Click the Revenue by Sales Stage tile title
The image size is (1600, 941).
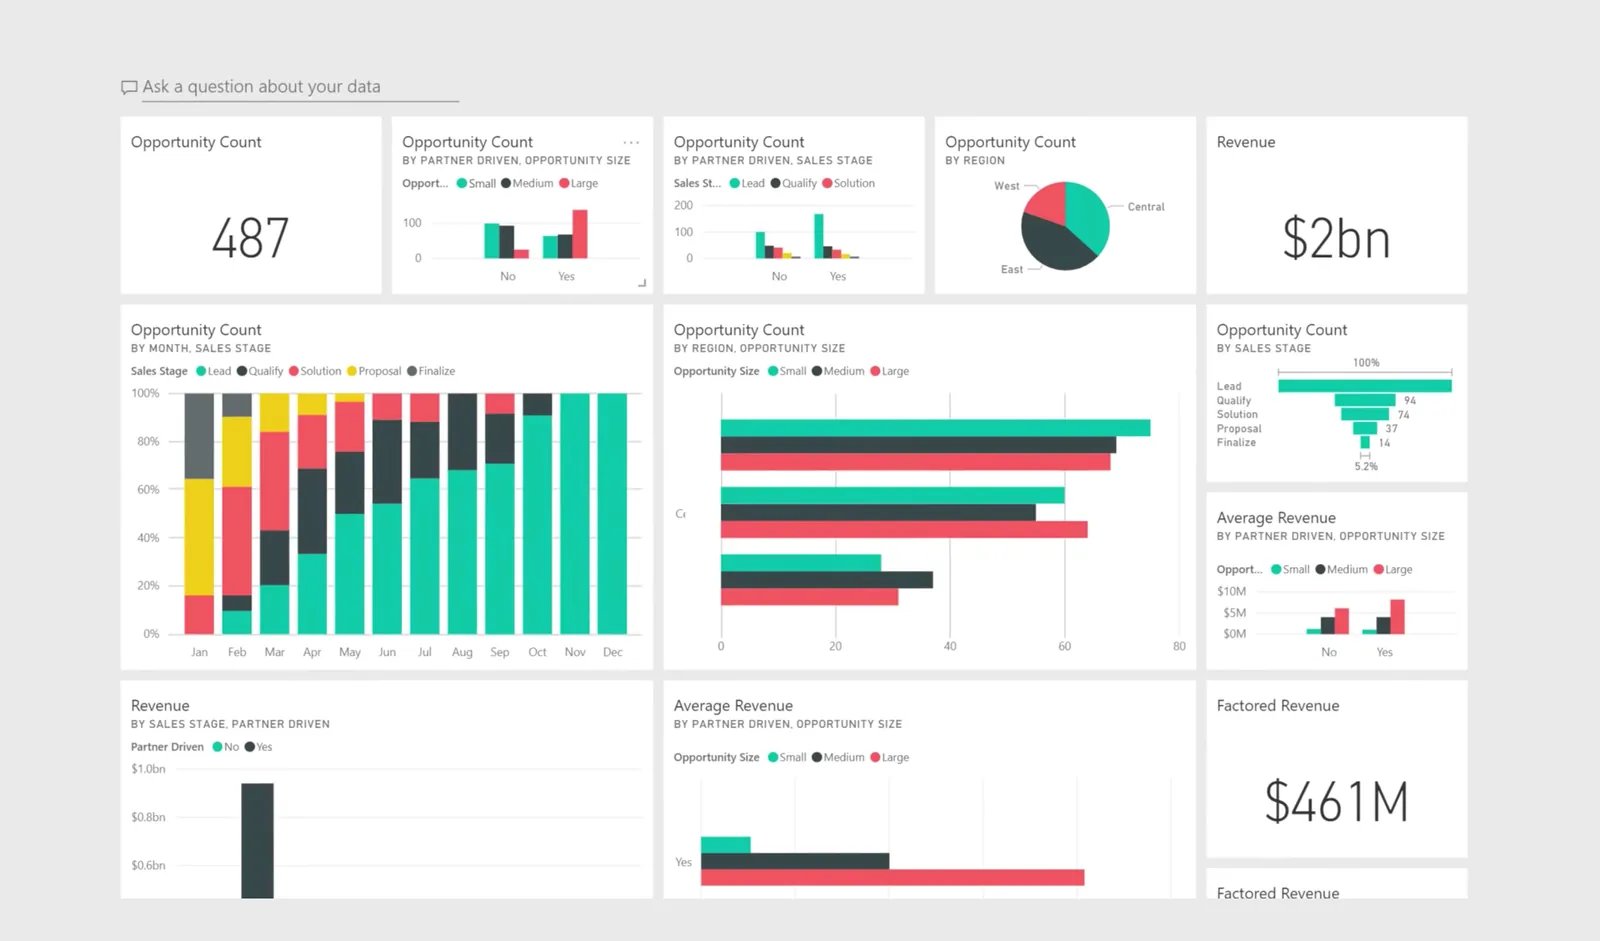(160, 706)
